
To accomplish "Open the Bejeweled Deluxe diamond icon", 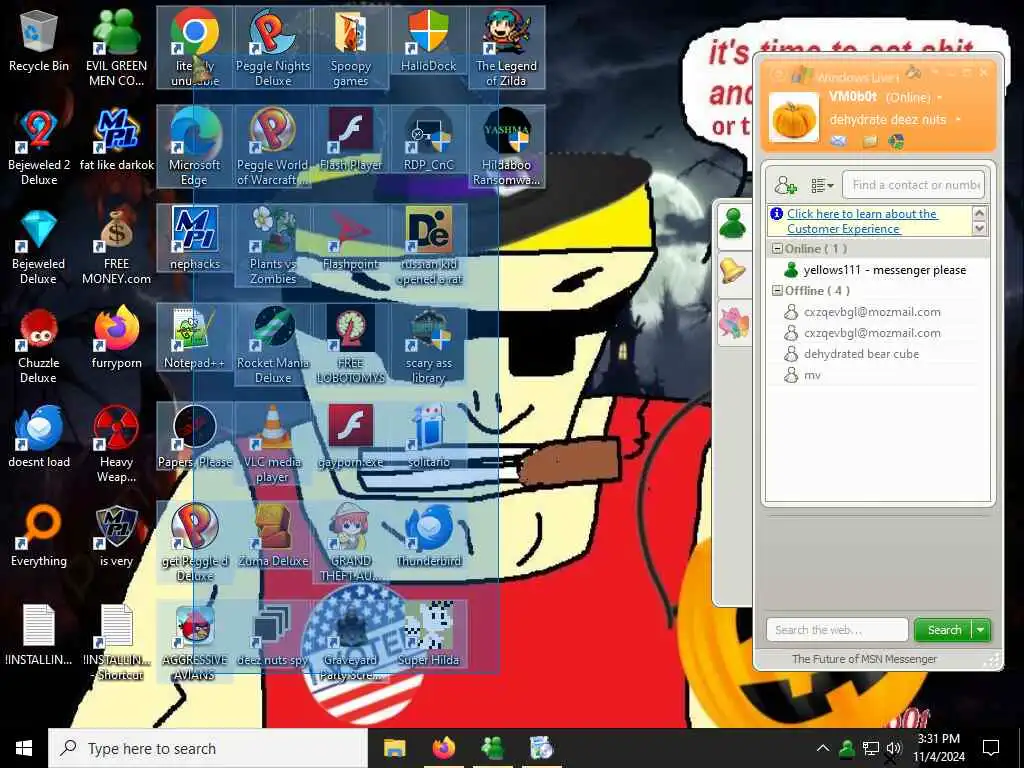I will tap(39, 246).
